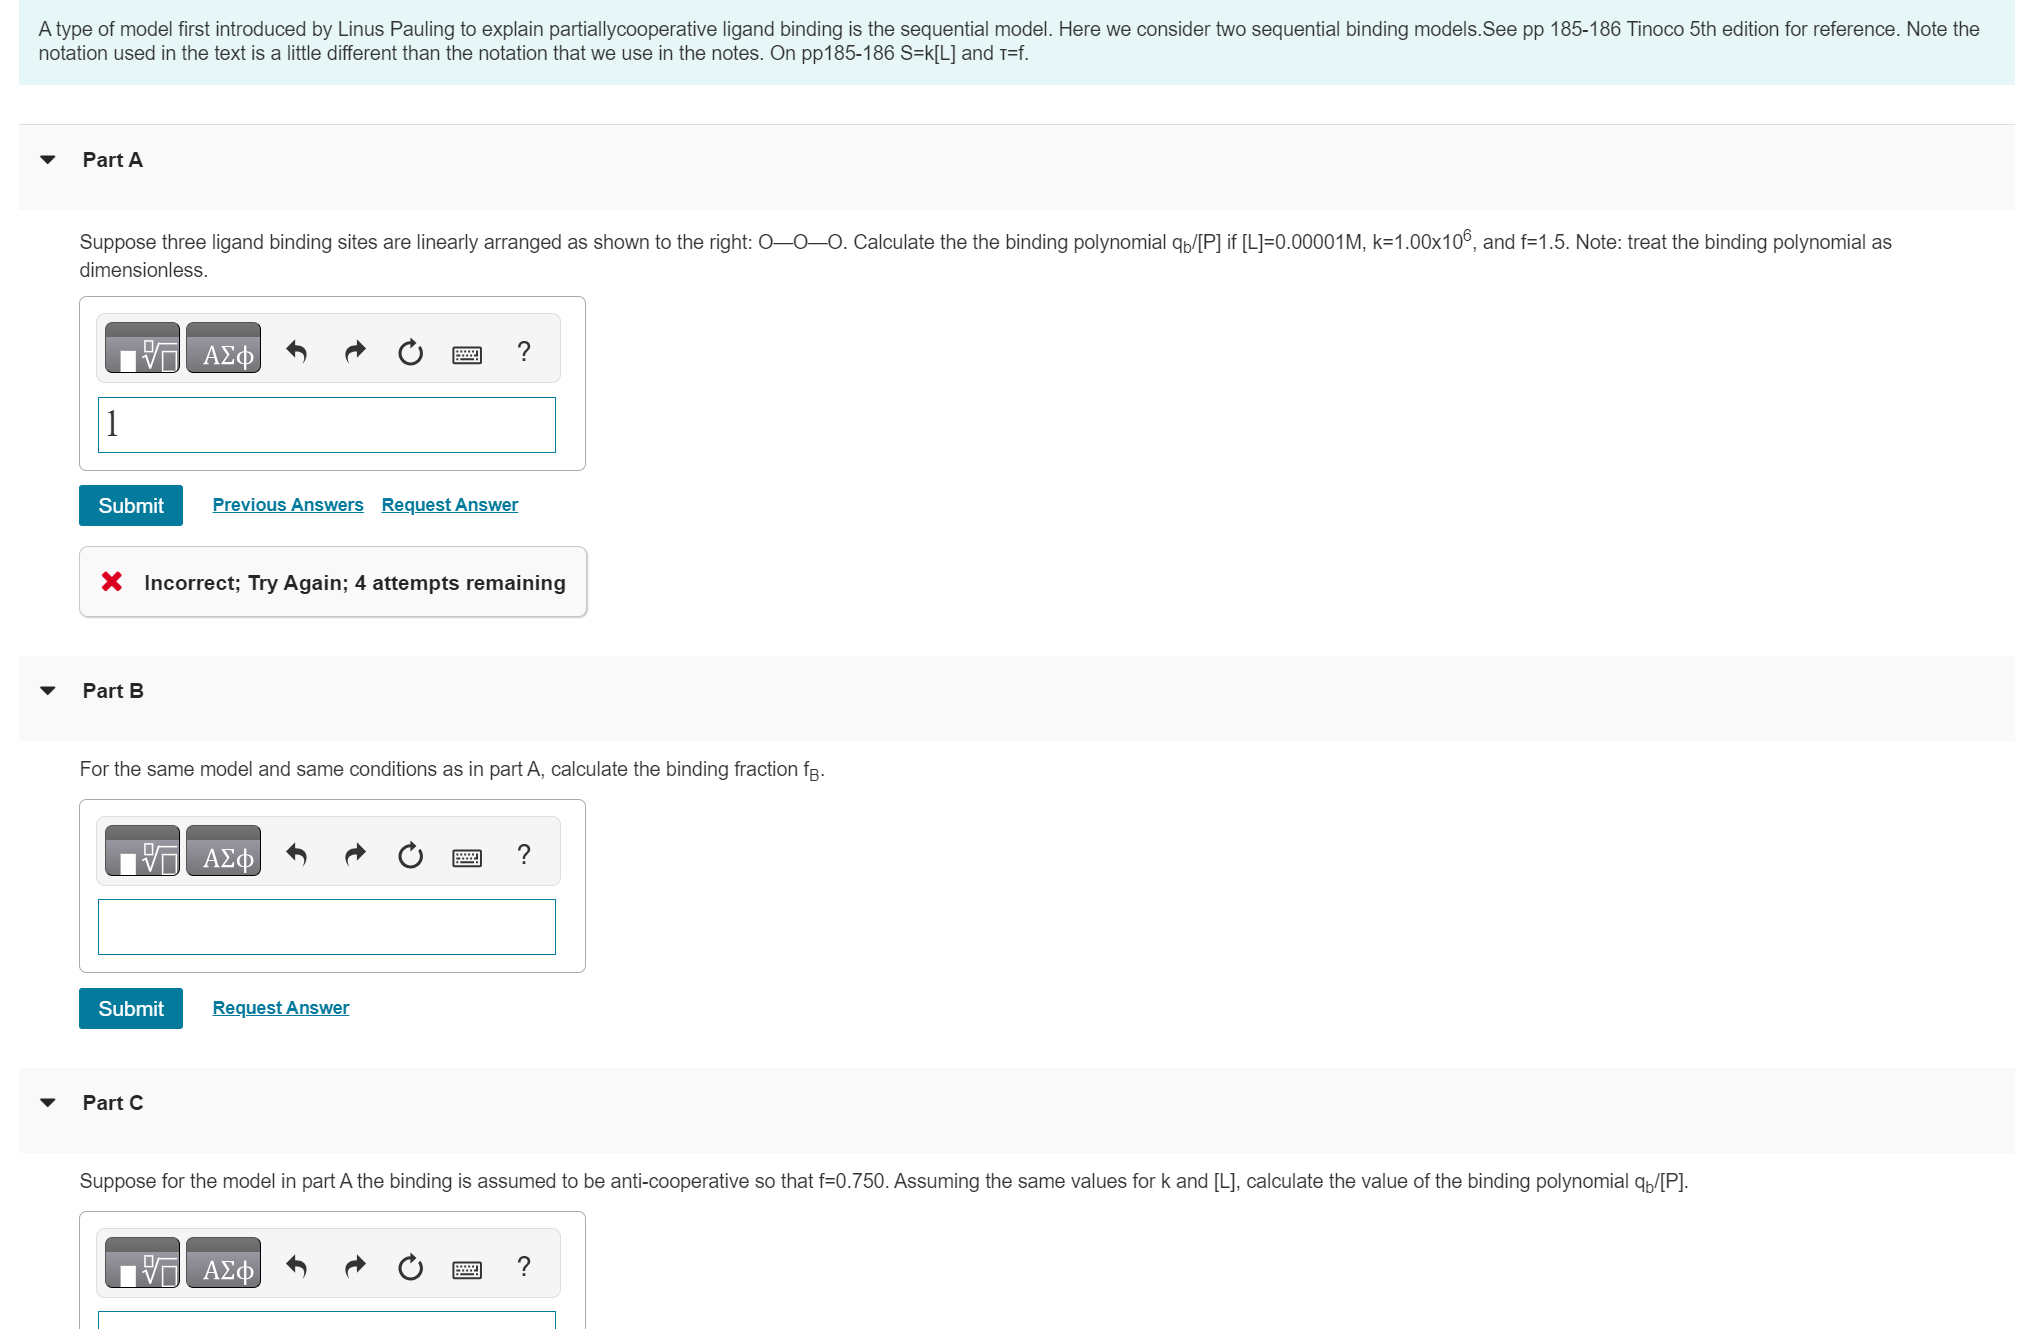This screenshot has width=2020, height=1329.
Task: Open the math templates menu in Part A editor
Action: pos(141,348)
